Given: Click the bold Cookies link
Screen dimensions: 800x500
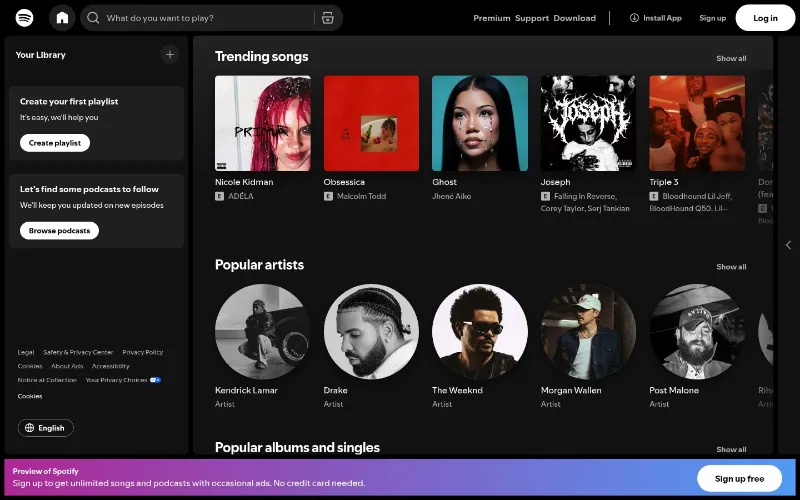Looking at the screenshot, I should [x=30, y=396].
